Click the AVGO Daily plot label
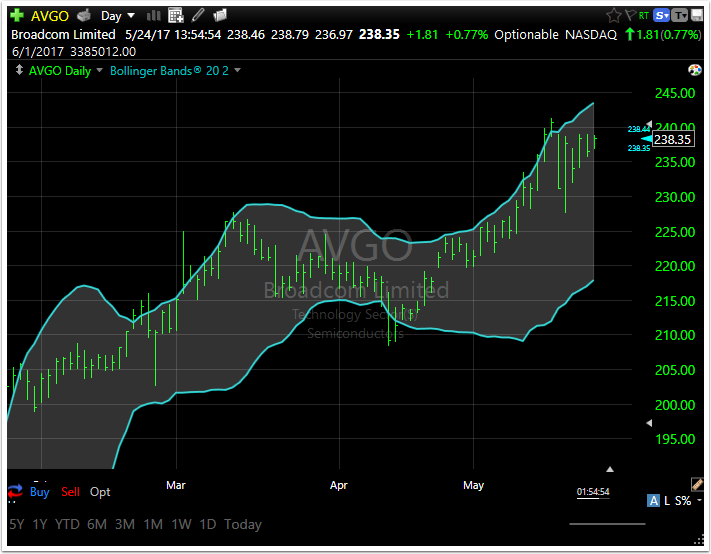Image resolution: width=711 pixels, height=554 pixels. (60, 71)
